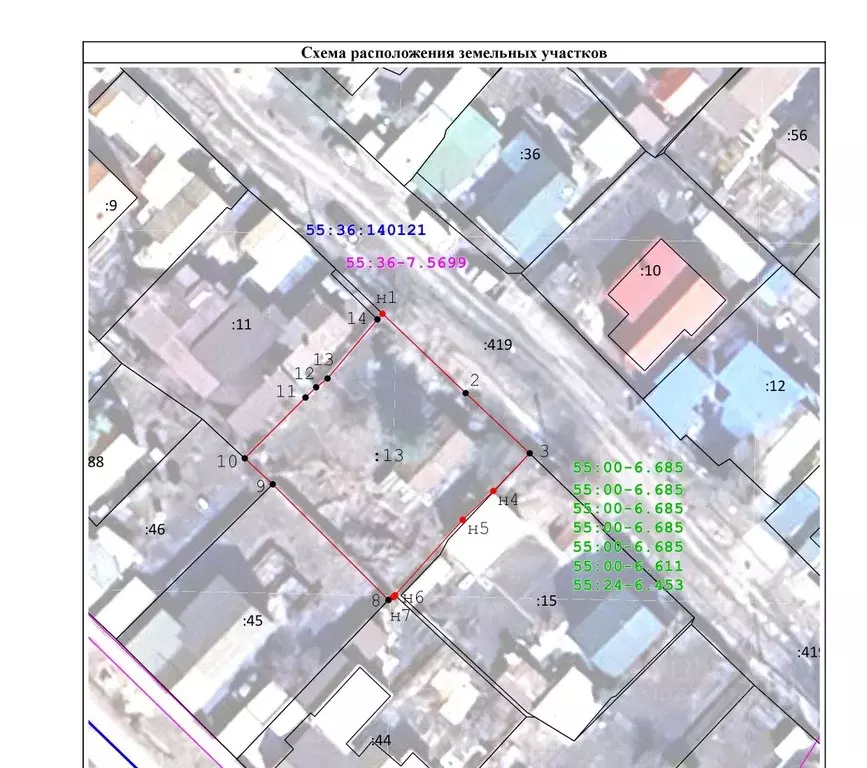Image resolution: width=867 pixels, height=768 pixels.
Task: Click the magenta zone label 55:36-7.5699
Action: (406, 263)
